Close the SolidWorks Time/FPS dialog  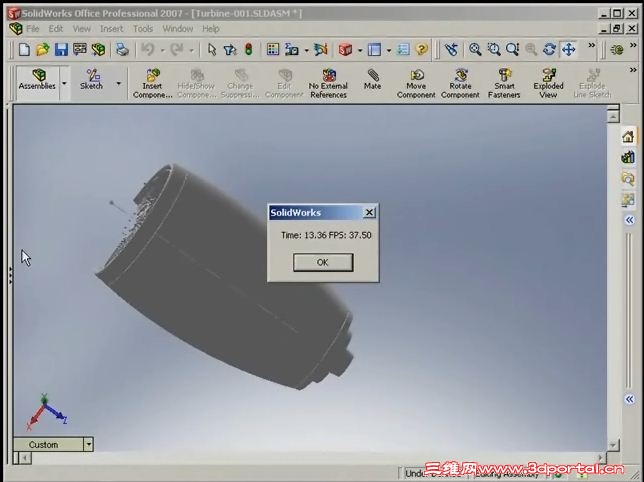(369, 212)
